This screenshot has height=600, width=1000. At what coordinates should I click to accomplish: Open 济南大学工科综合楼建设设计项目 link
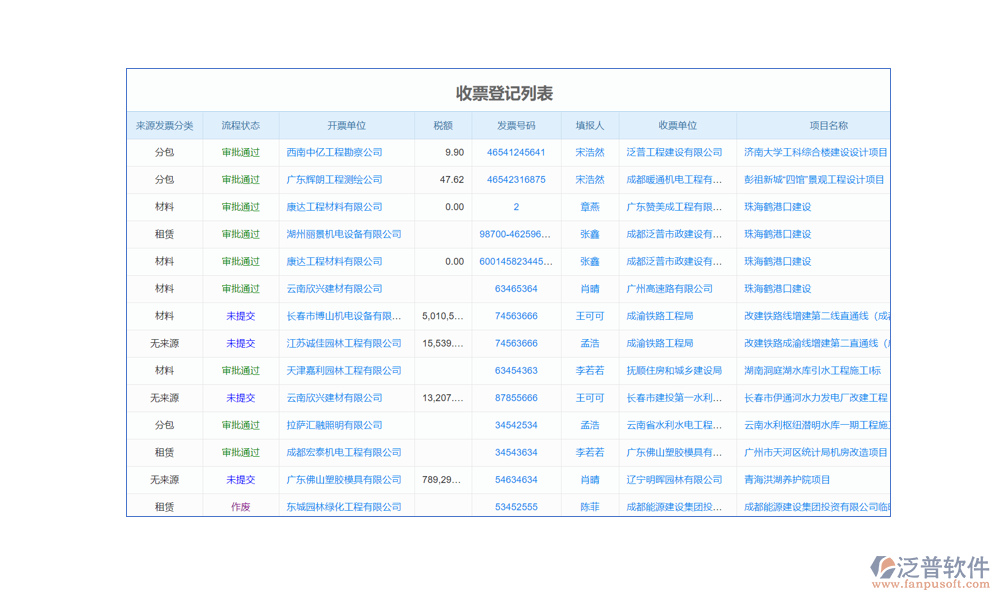pos(815,153)
